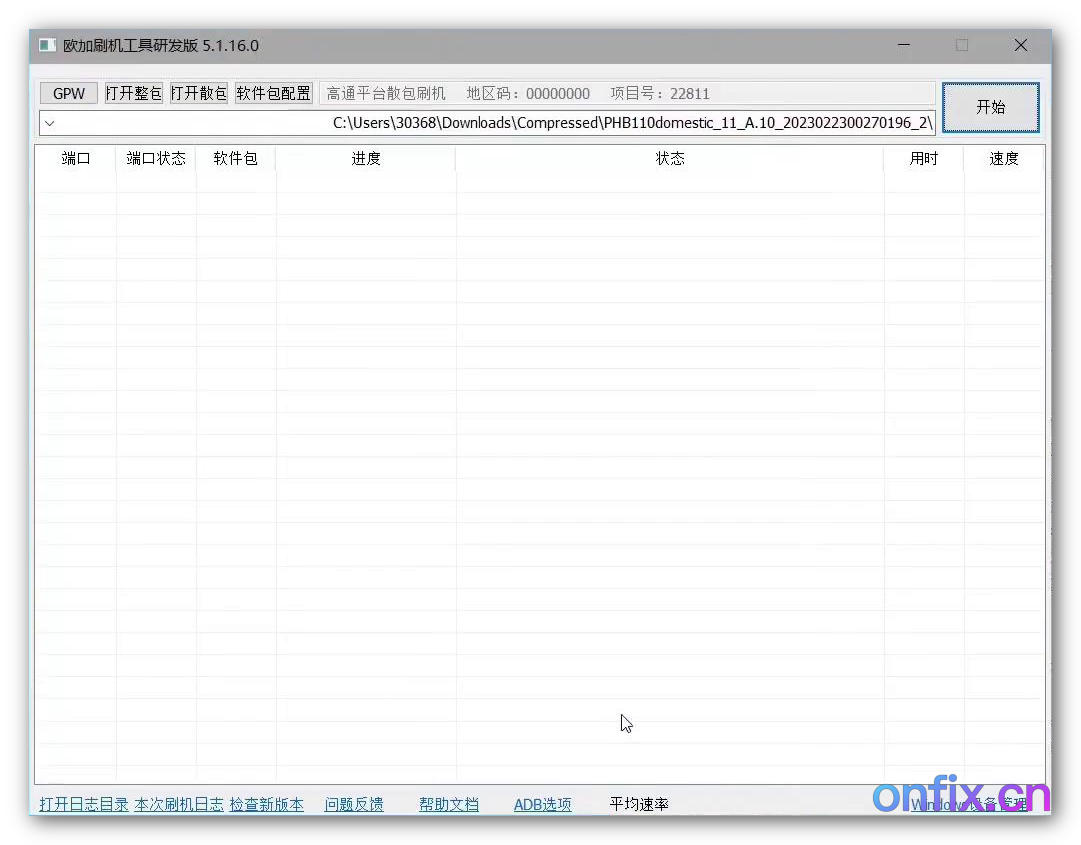Screen dimensions: 1081x845
Task: Select the GPW mode button
Action: pyautogui.click(x=68, y=93)
